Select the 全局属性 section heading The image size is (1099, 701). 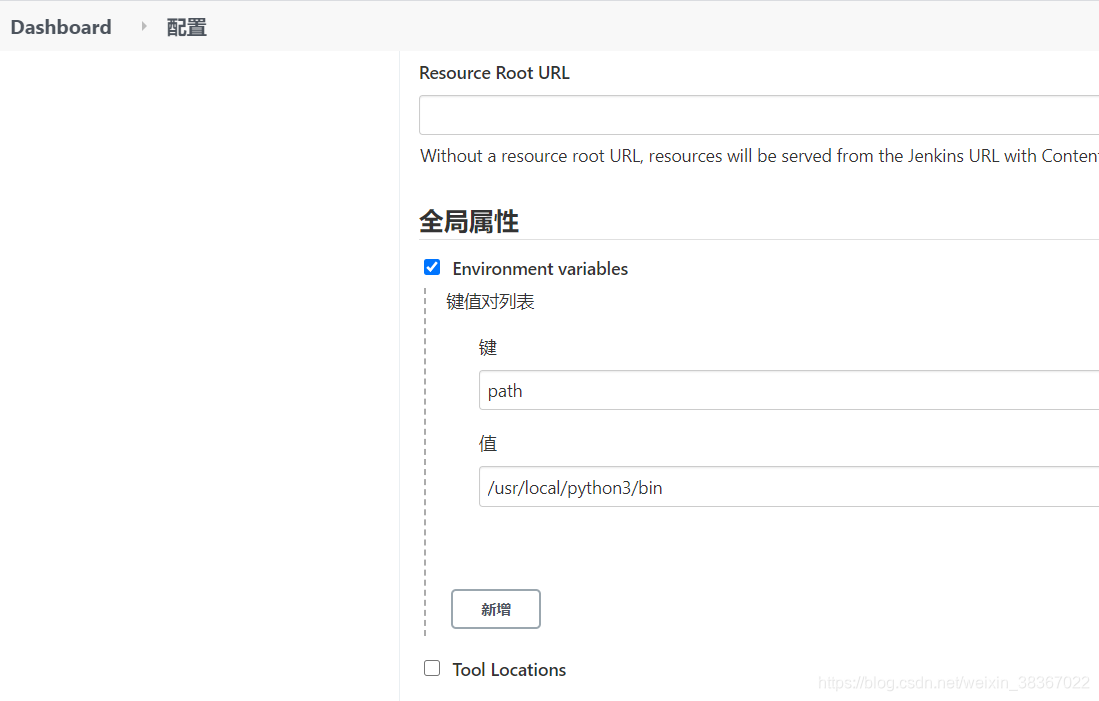point(469,222)
